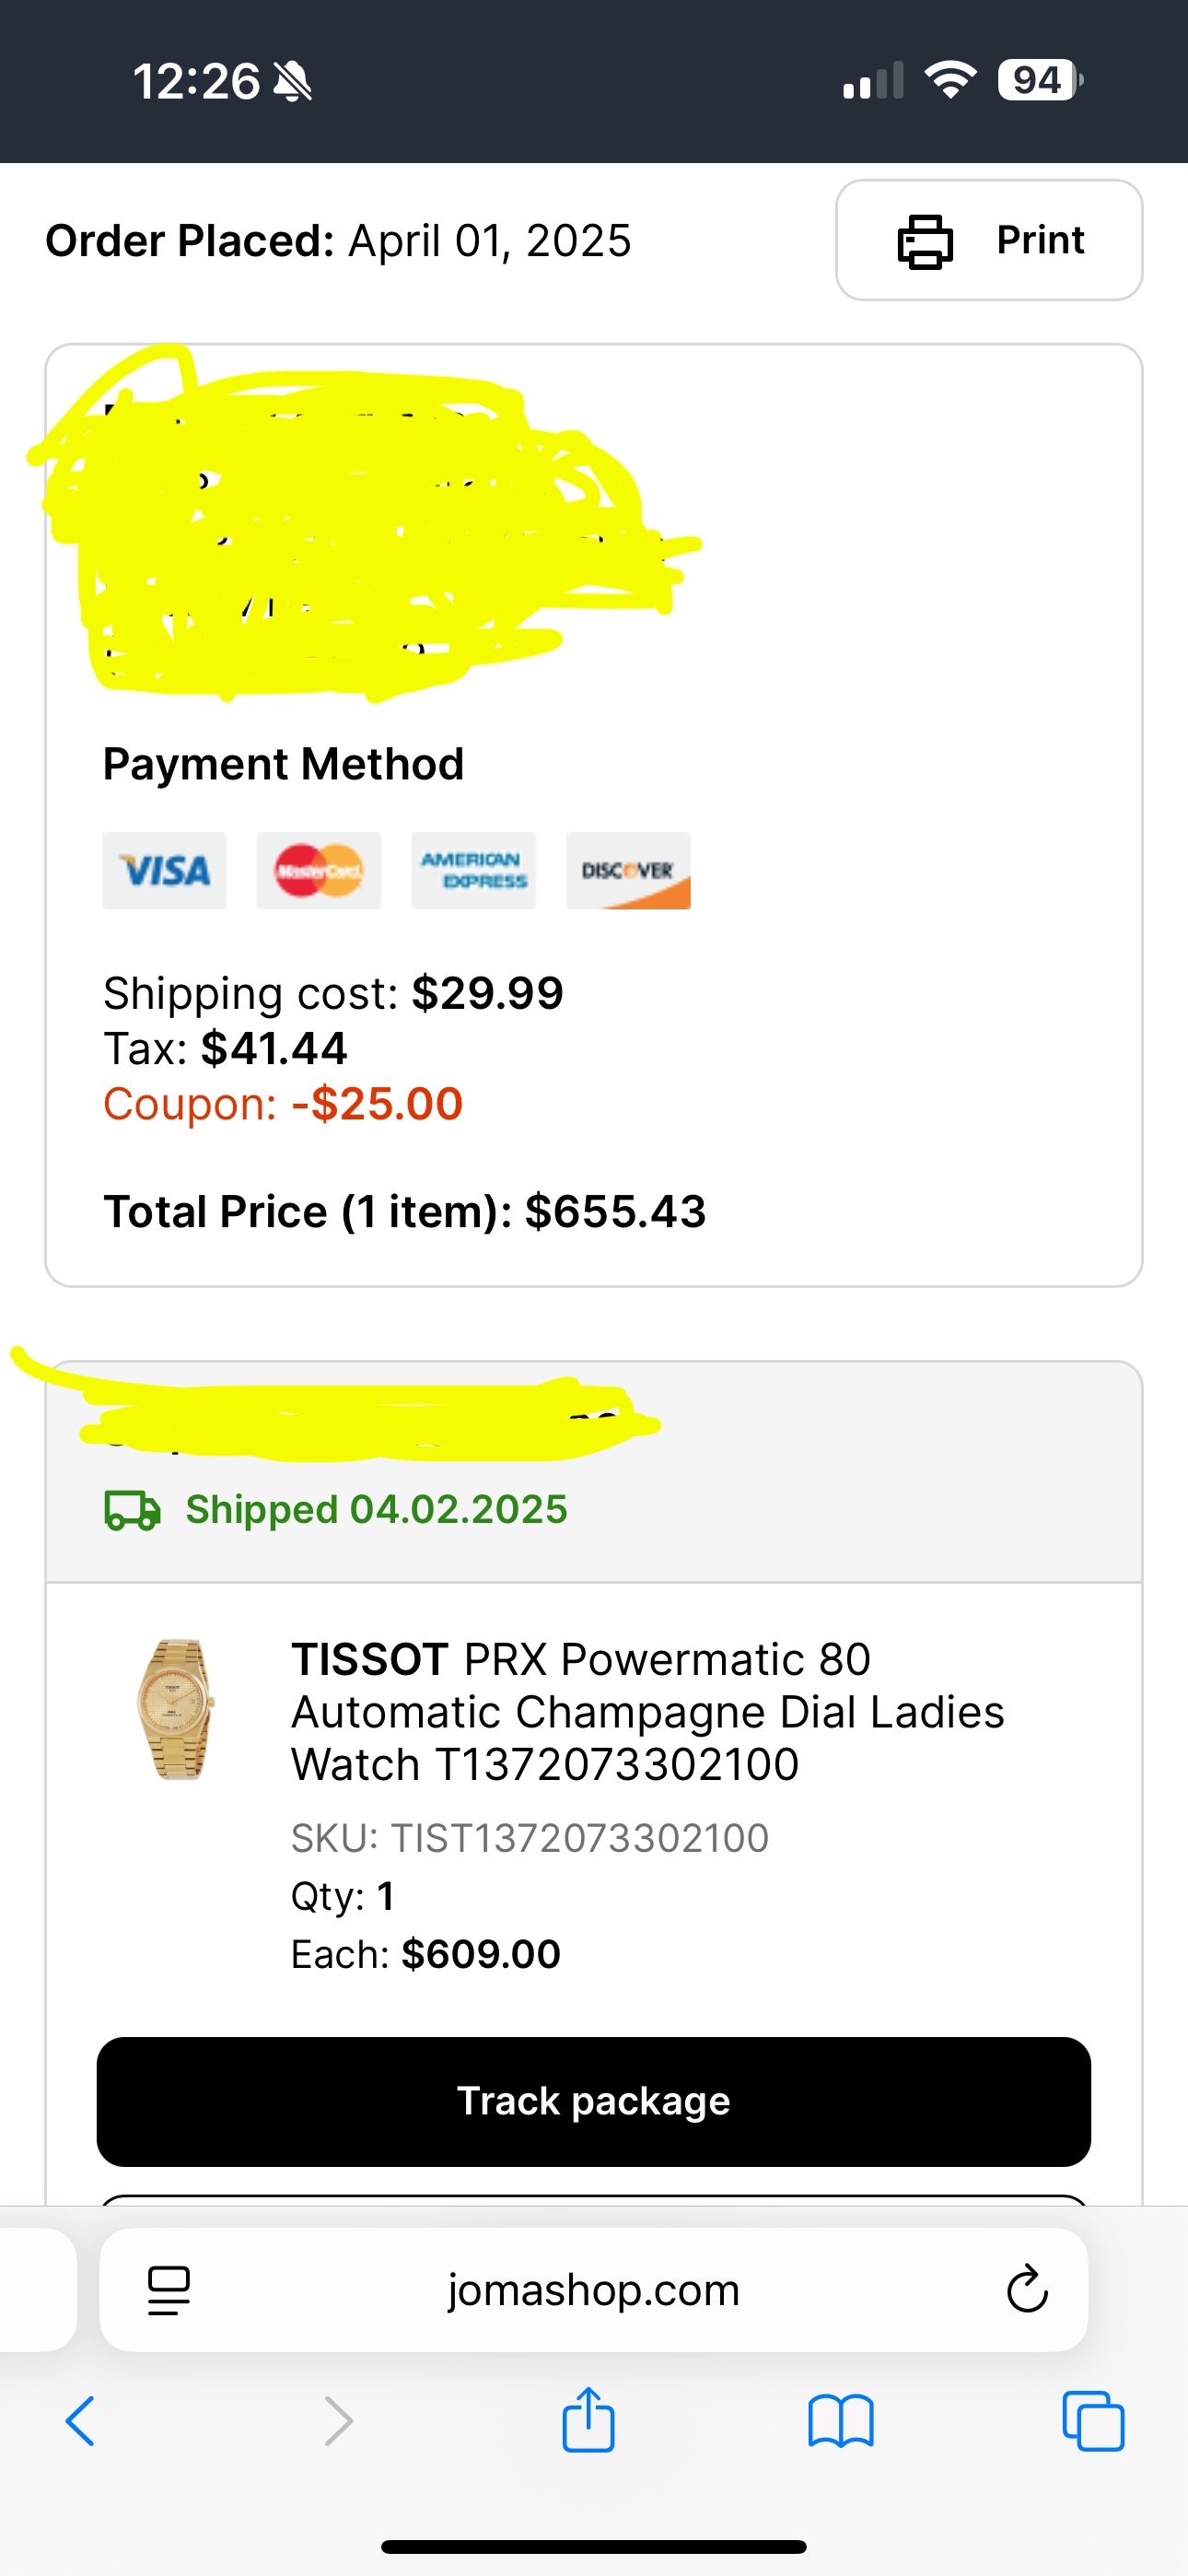Tap the jomashop.com address bar
The width and height of the screenshot is (1188, 2576).
[593, 2289]
